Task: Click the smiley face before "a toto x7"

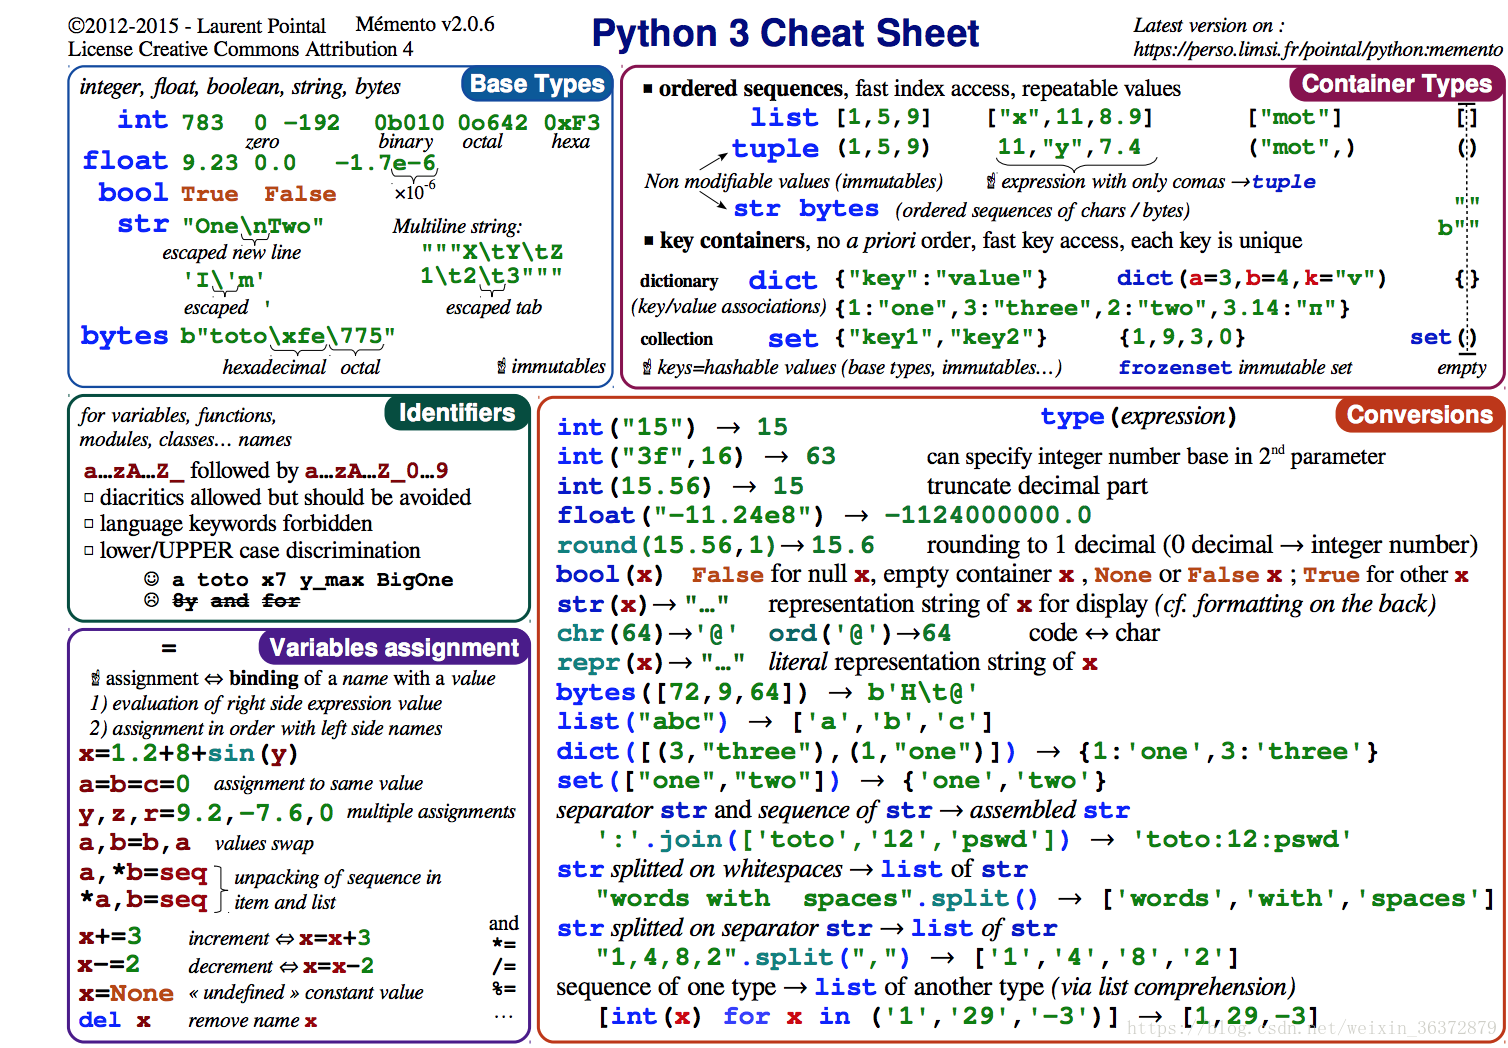Action: [x=152, y=579]
